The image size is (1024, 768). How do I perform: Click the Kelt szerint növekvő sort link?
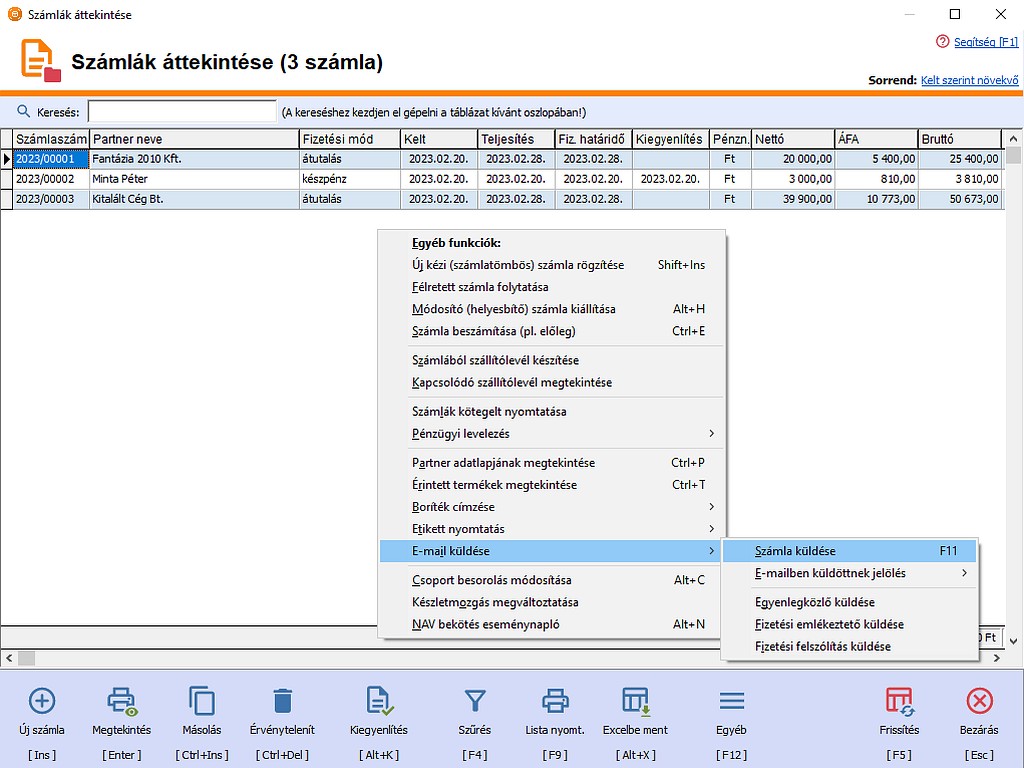click(x=969, y=80)
